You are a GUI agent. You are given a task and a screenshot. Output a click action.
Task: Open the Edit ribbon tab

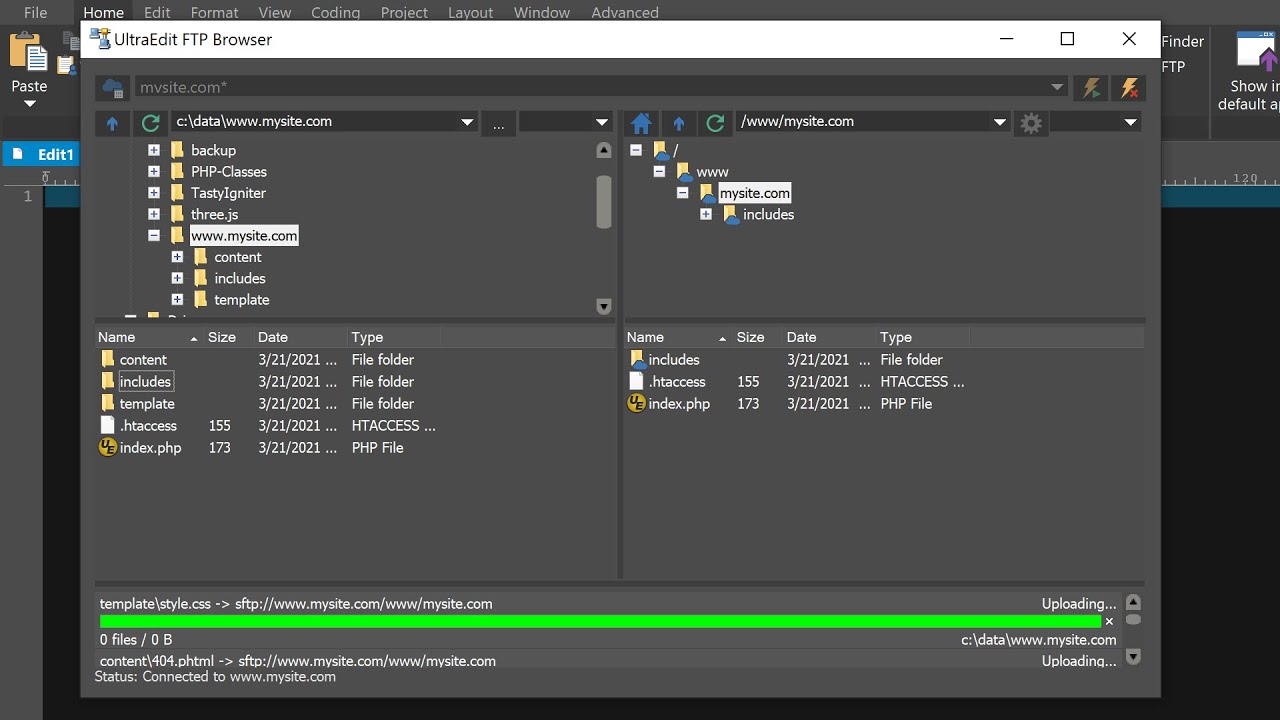pos(157,13)
